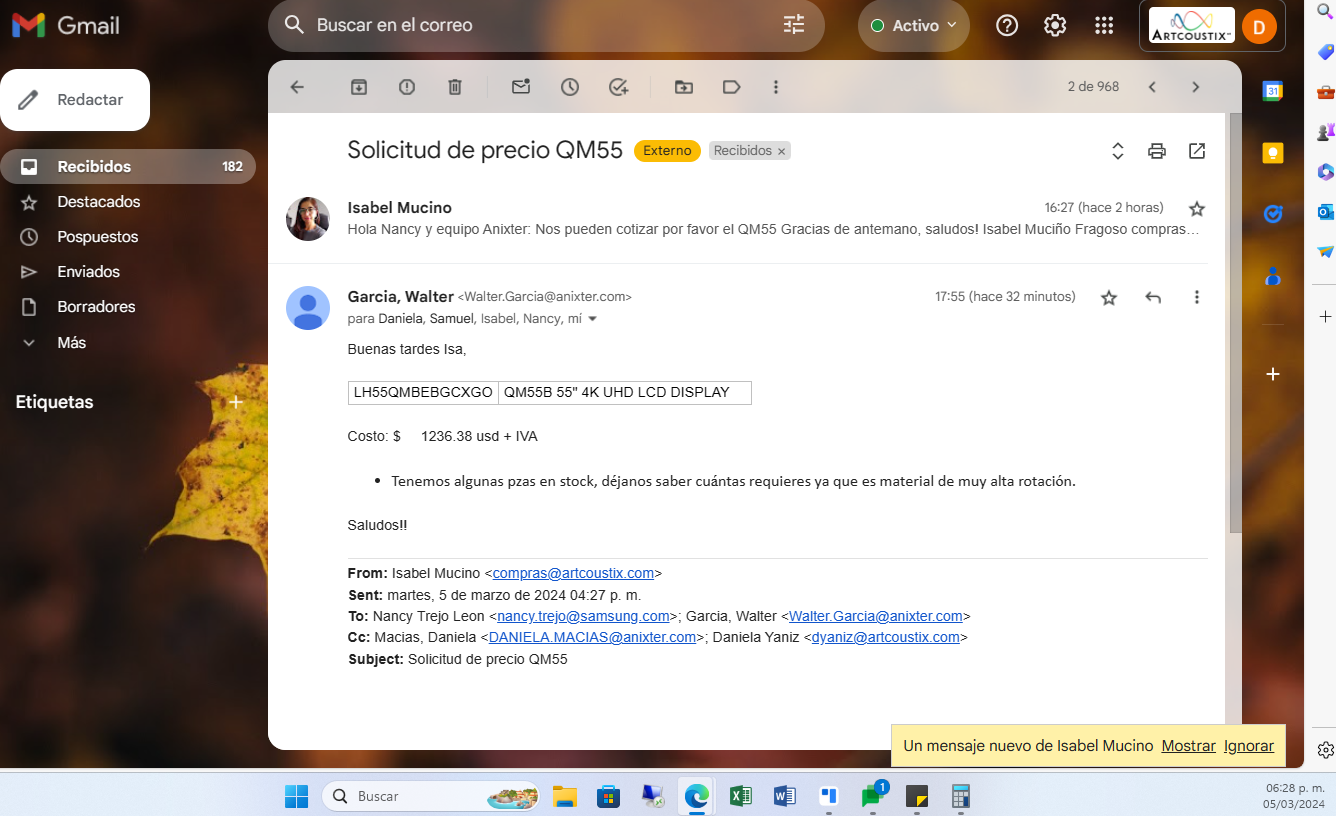Image resolution: width=1336 pixels, height=816 pixels.
Task: Open Google apps grid
Action: [x=1104, y=25]
